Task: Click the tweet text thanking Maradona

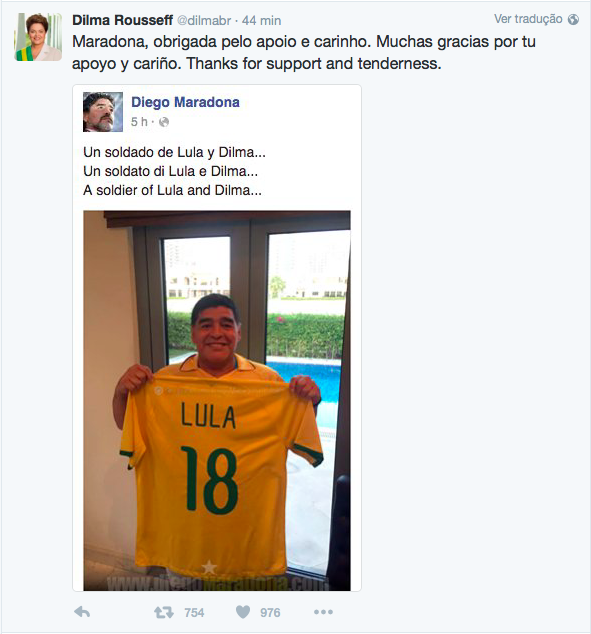Action: [x=304, y=53]
